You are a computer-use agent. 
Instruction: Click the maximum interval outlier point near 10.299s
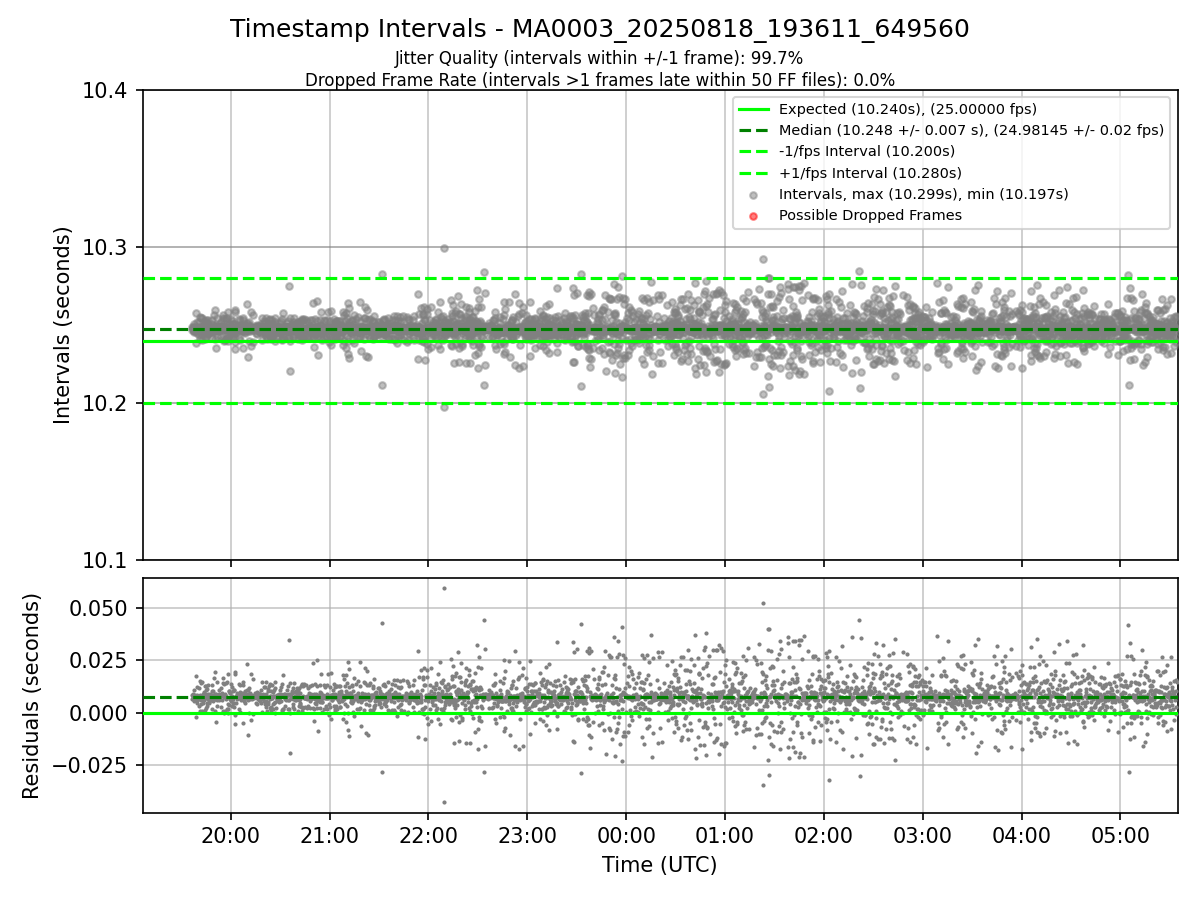pyautogui.click(x=444, y=248)
